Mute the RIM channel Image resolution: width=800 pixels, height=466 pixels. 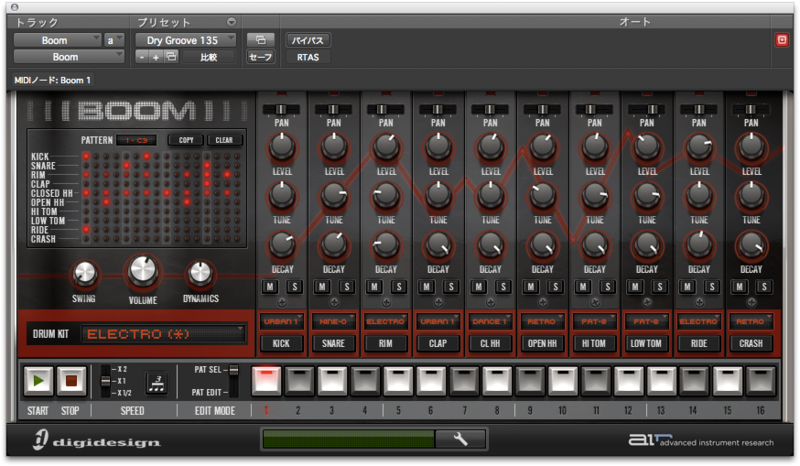[374, 287]
